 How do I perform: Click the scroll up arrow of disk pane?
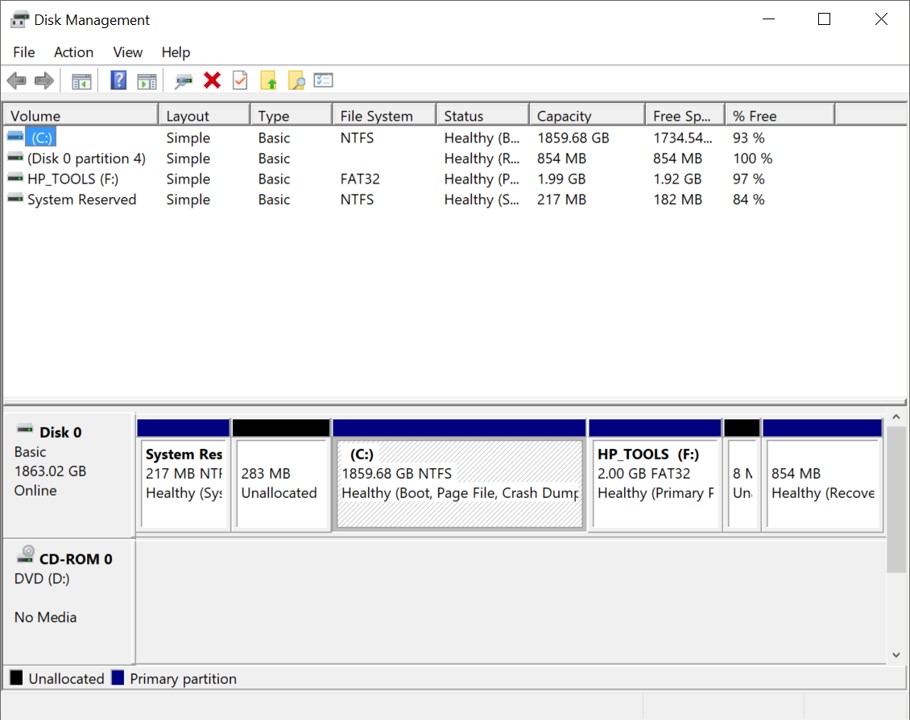coord(896,417)
